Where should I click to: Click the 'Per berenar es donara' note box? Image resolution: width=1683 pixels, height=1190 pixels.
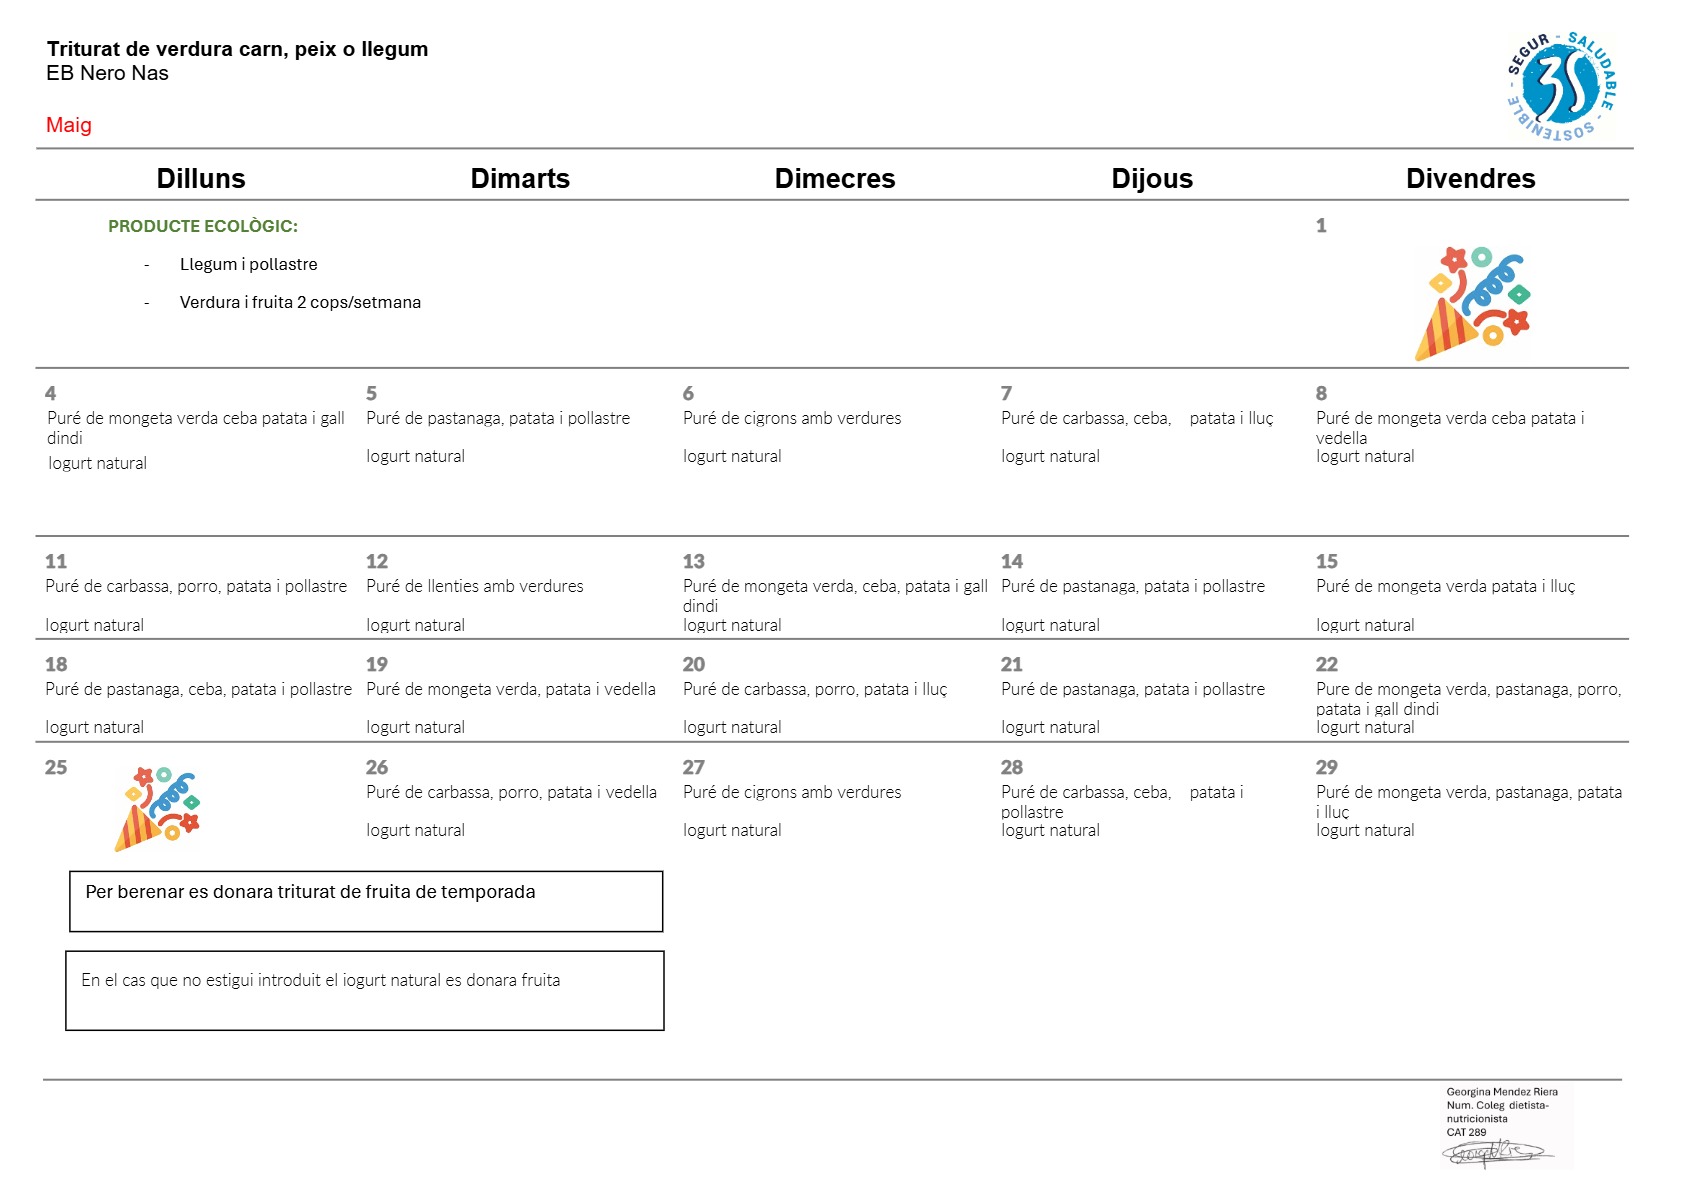(366, 901)
